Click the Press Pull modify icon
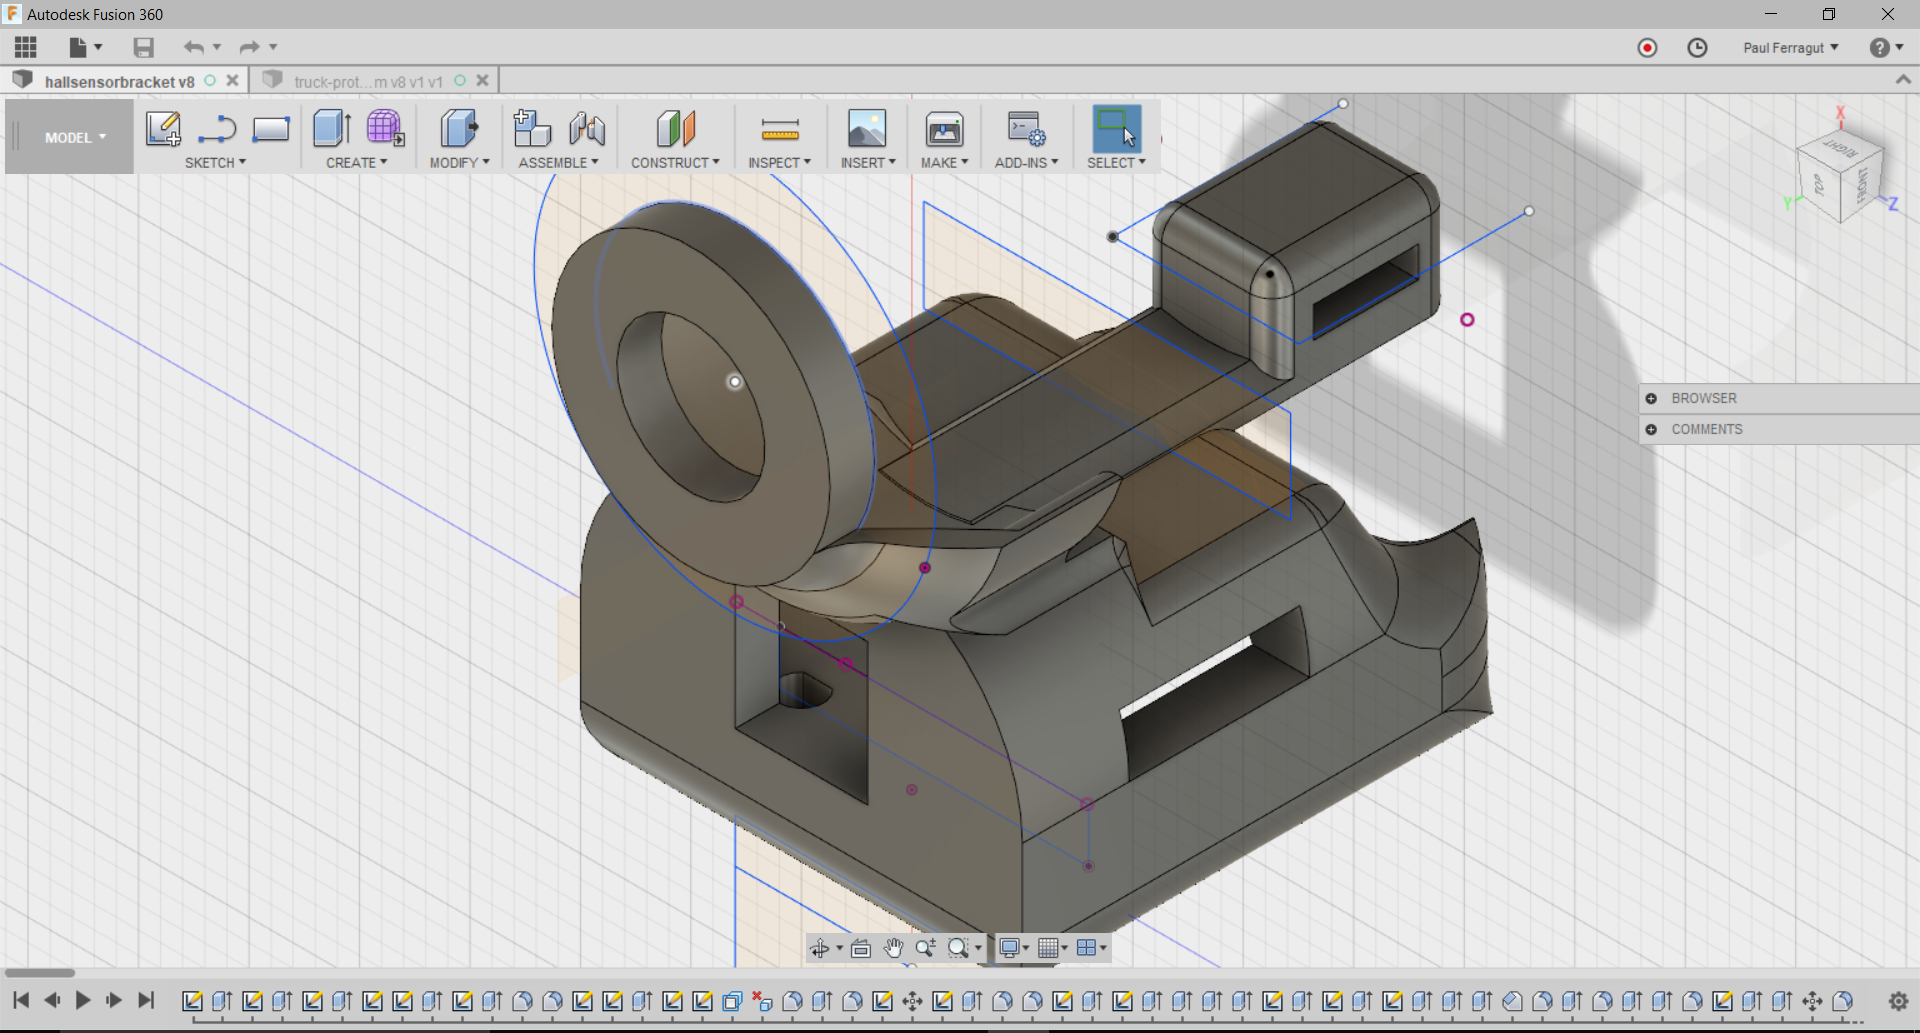The image size is (1920, 1033). pos(459,129)
